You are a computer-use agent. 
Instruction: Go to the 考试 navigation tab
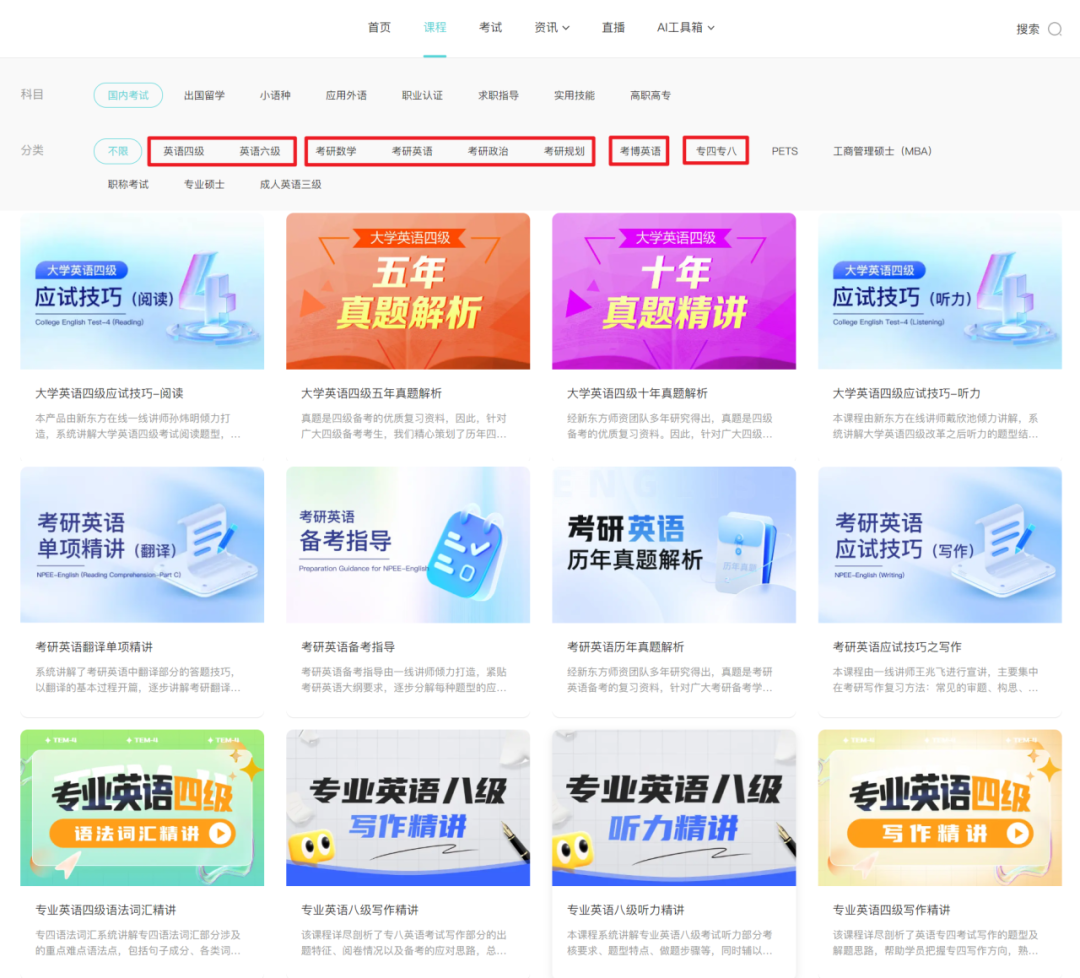pyautogui.click(x=490, y=28)
